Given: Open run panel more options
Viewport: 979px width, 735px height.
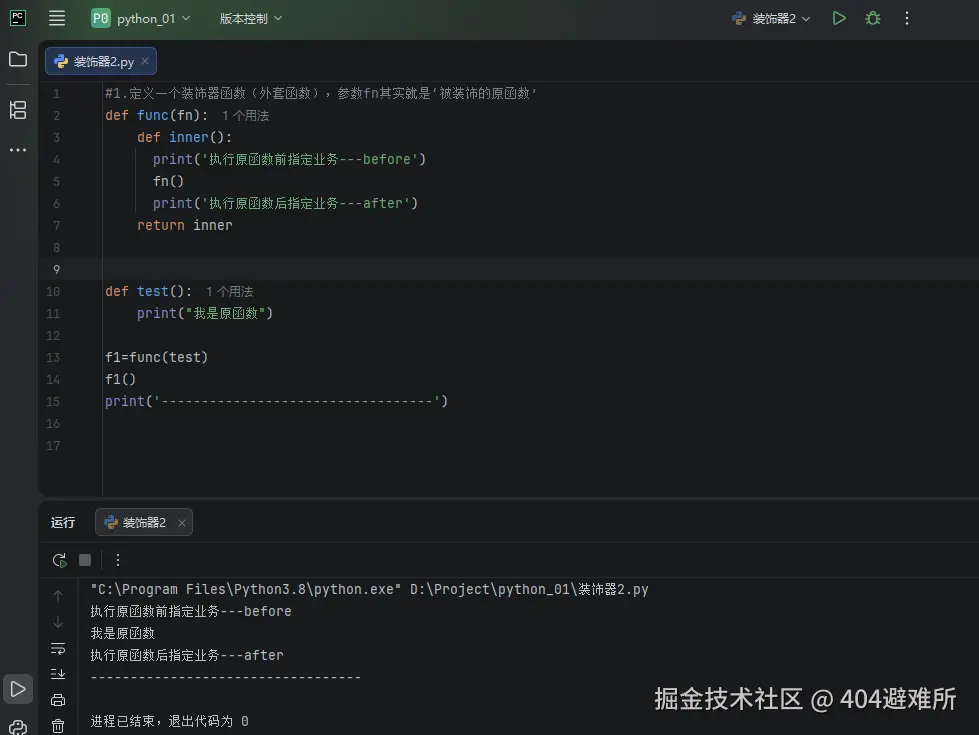Looking at the screenshot, I should [117, 560].
